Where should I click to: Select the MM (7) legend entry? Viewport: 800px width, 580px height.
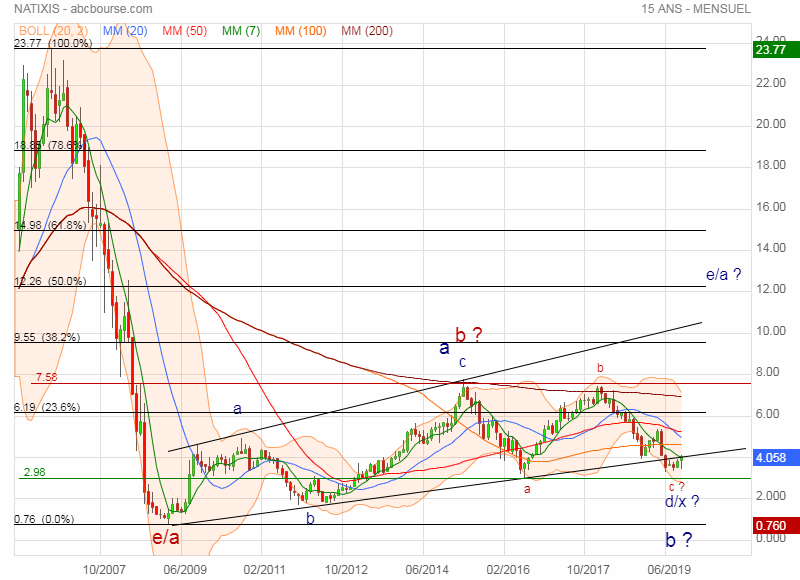pos(241,31)
